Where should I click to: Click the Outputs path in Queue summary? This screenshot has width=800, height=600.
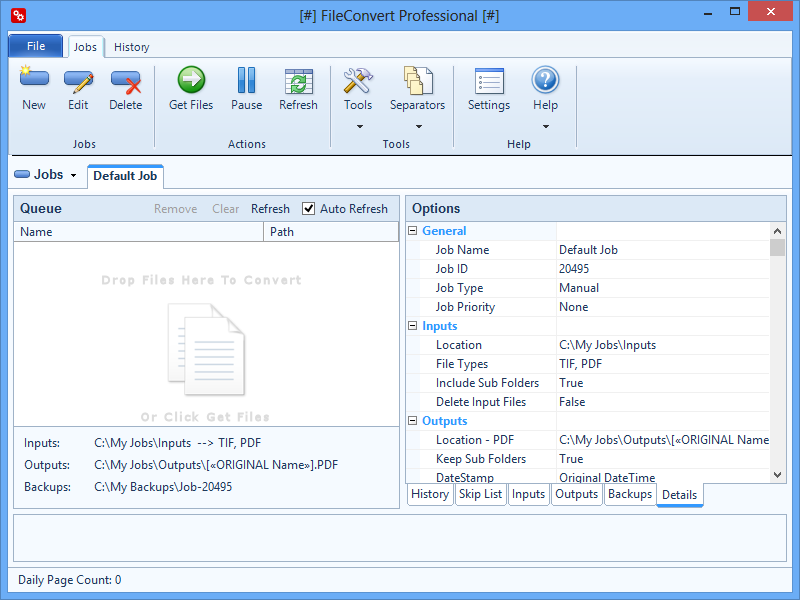(x=216, y=465)
